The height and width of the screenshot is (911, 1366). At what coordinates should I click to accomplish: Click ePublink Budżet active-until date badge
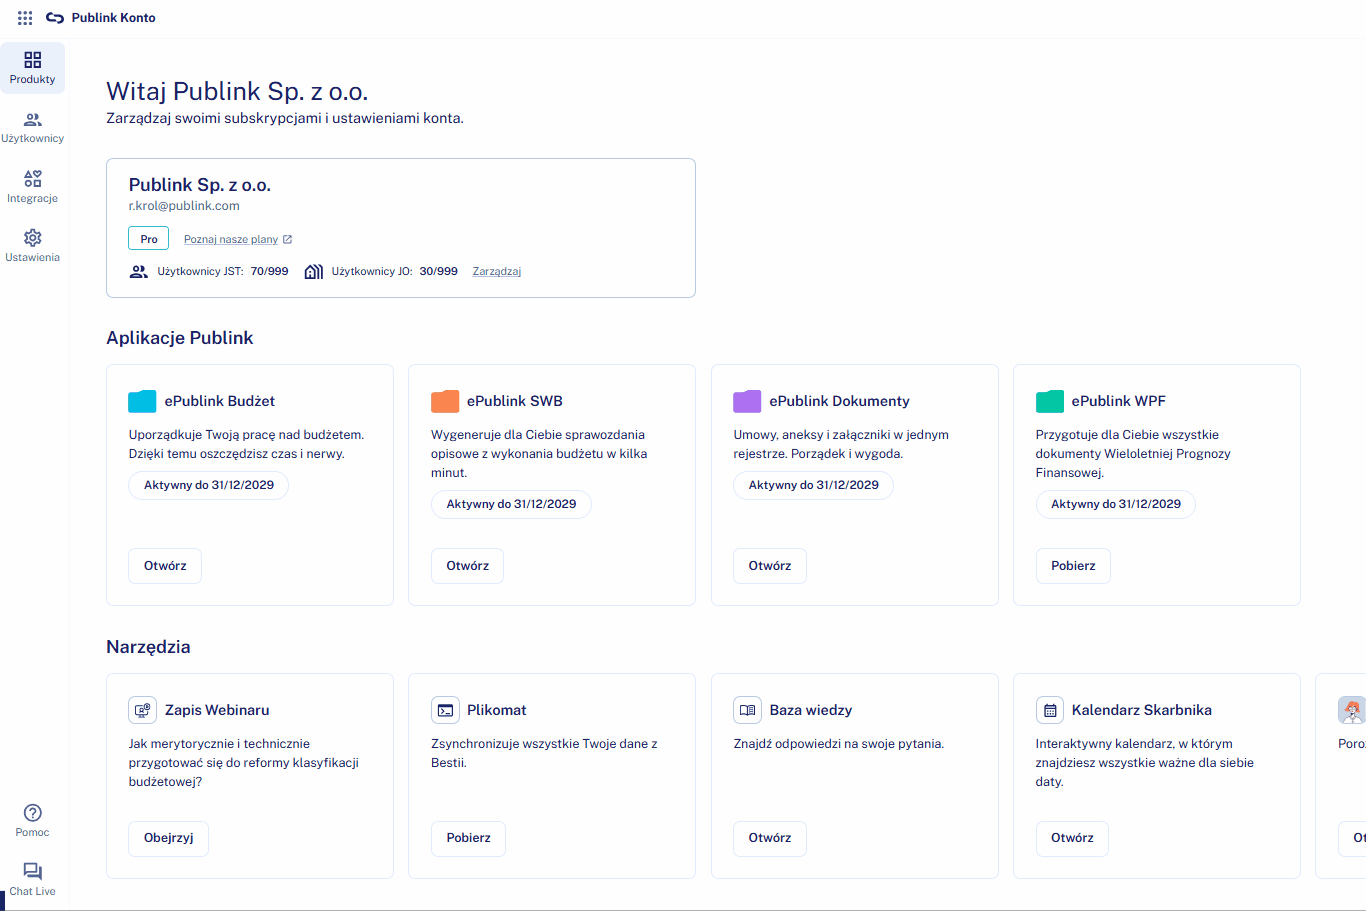pyautogui.click(x=209, y=485)
